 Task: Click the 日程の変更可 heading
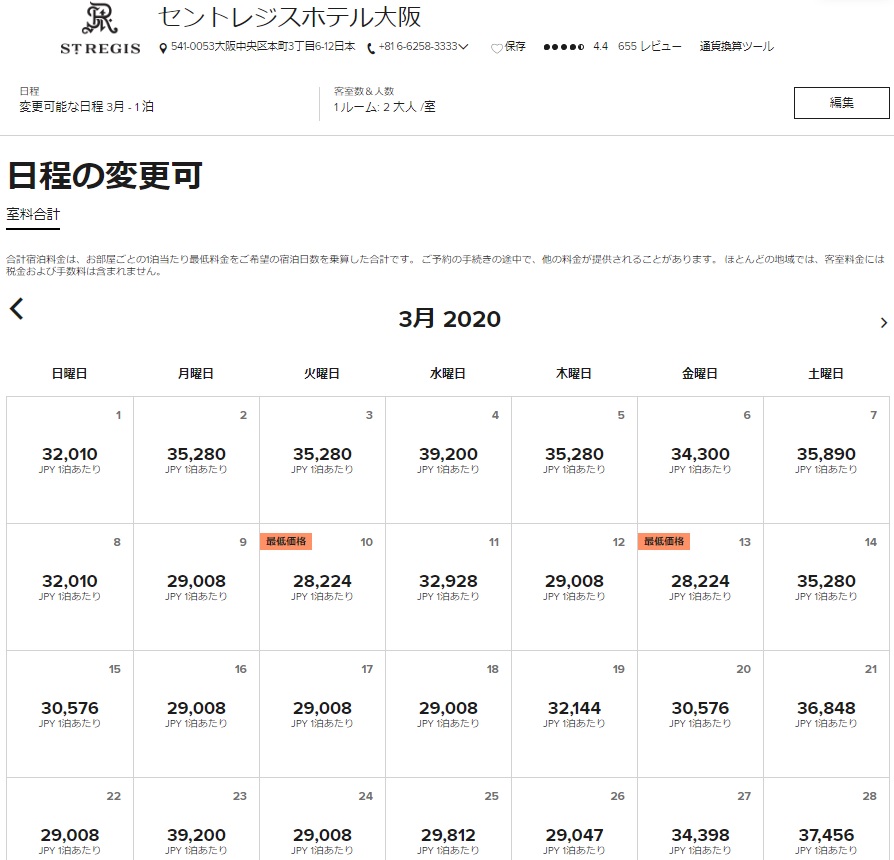click(x=105, y=175)
